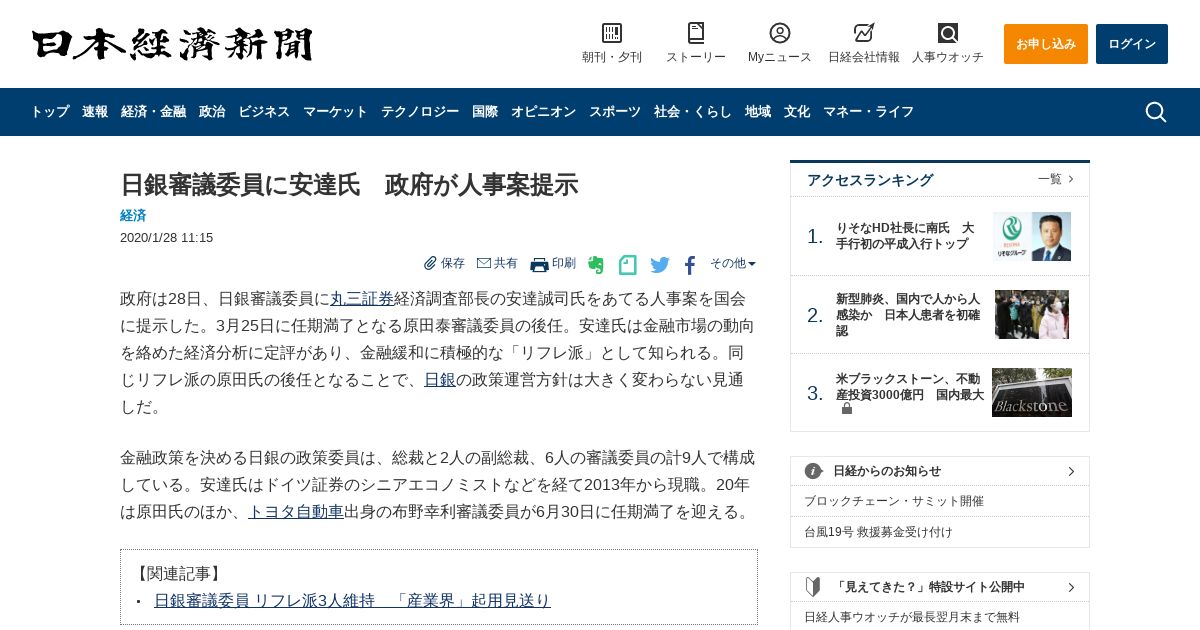1200x630 pixels.
Task: Open the 朝刊・夕刊 newspaper icon
Action: point(612,33)
